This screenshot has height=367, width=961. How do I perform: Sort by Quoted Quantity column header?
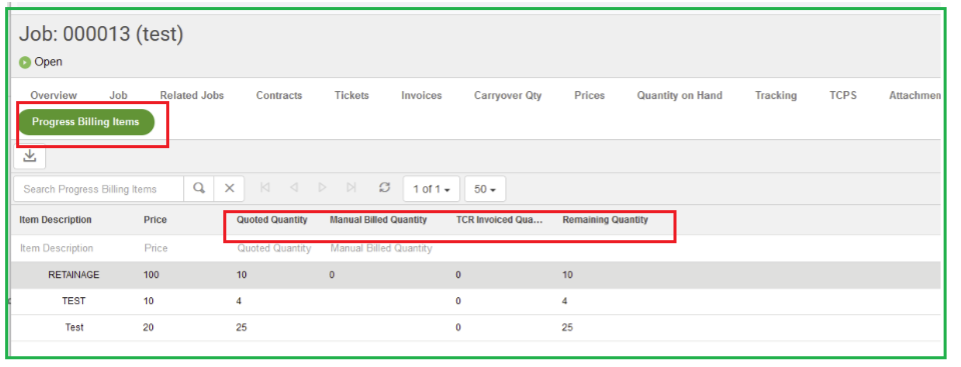click(272, 220)
